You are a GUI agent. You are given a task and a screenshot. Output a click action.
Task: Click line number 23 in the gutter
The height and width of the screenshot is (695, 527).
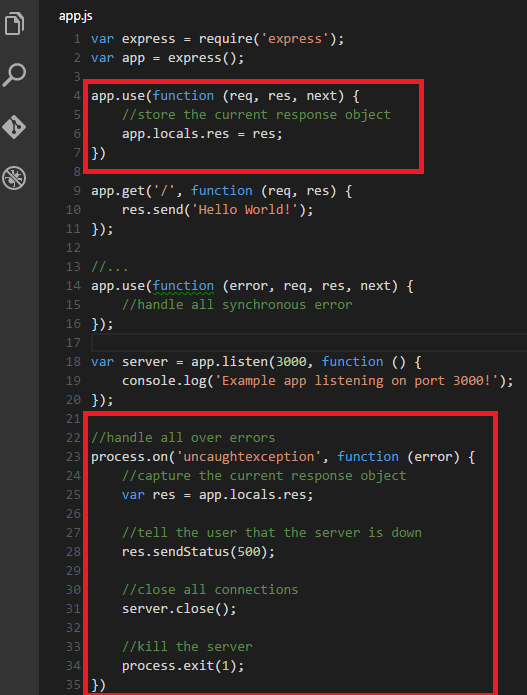coord(74,457)
